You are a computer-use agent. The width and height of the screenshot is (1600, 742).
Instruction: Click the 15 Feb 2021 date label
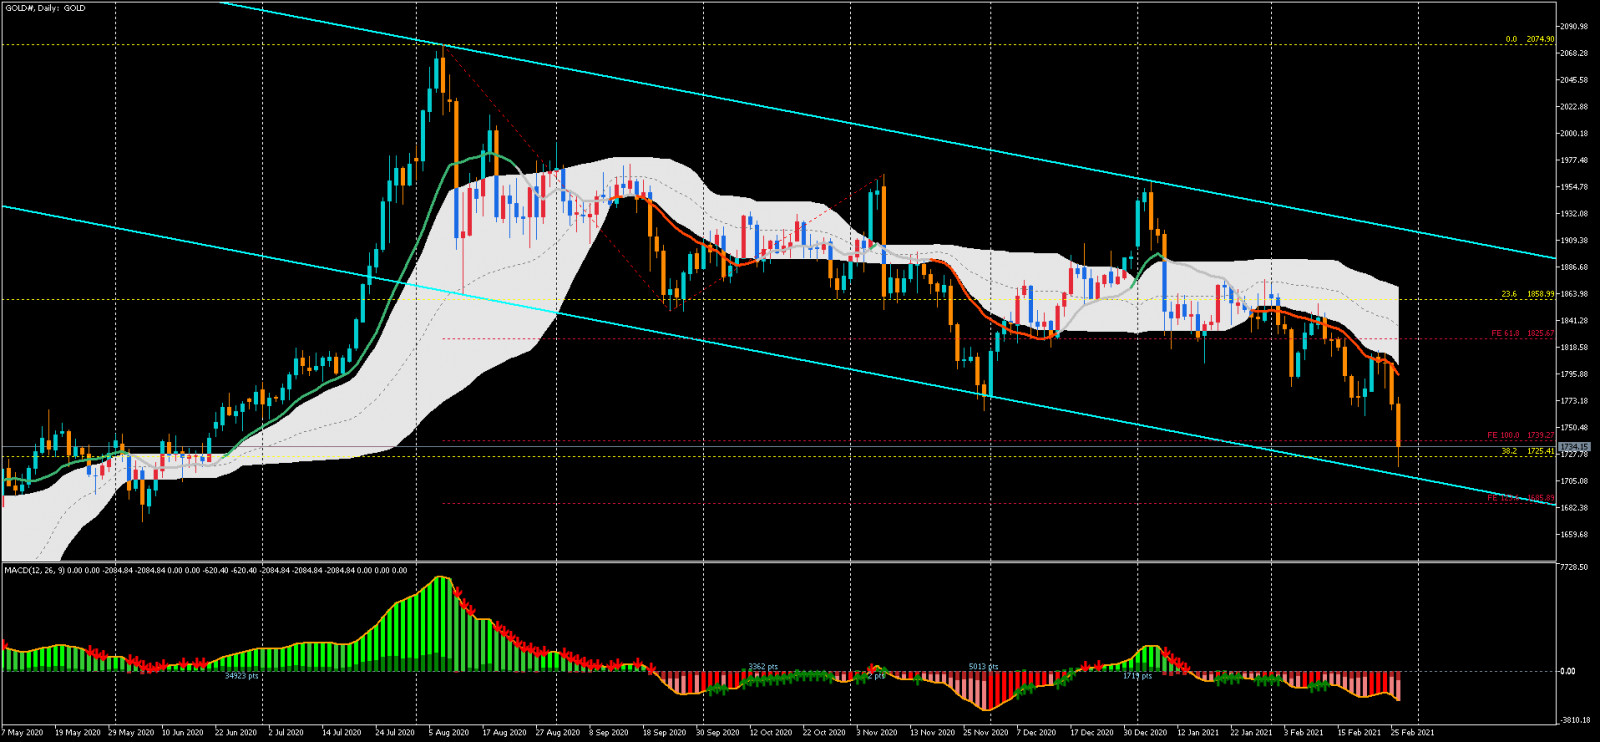click(x=1359, y=733)
